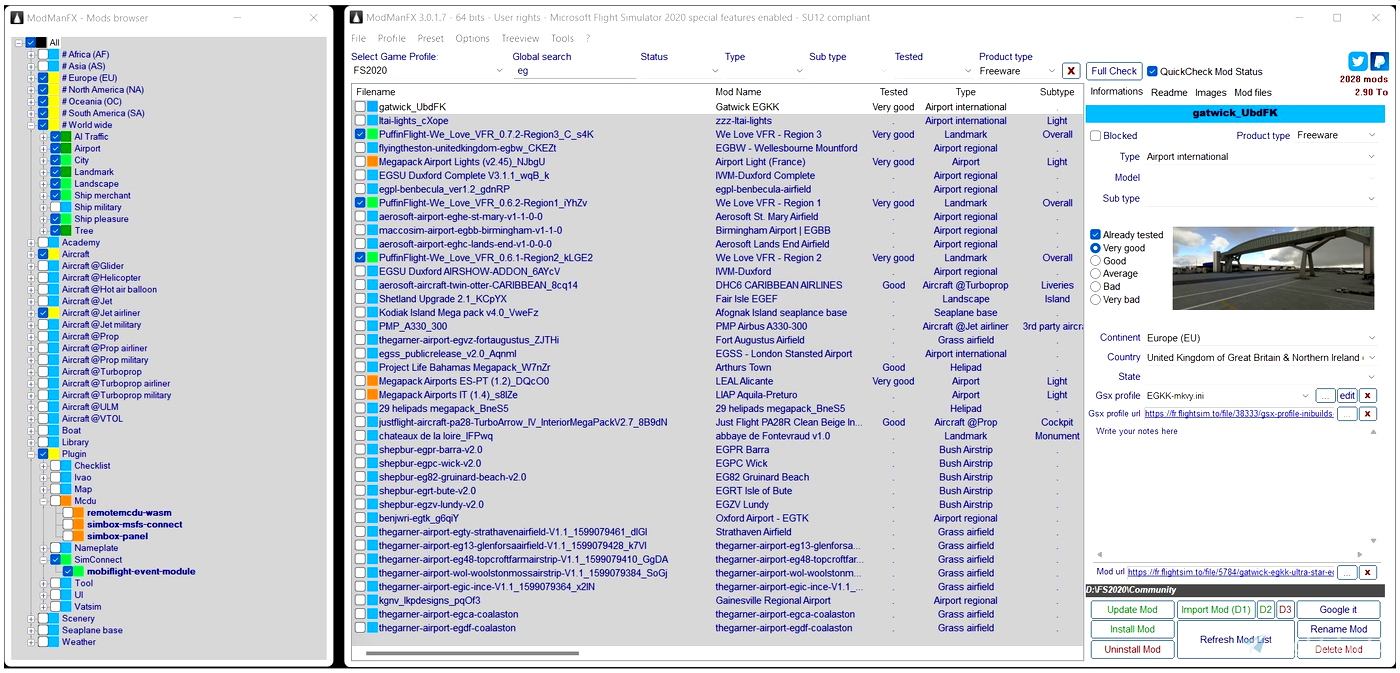Open the Profile menu
This screenshot has height=673, width=1400.
391,39
